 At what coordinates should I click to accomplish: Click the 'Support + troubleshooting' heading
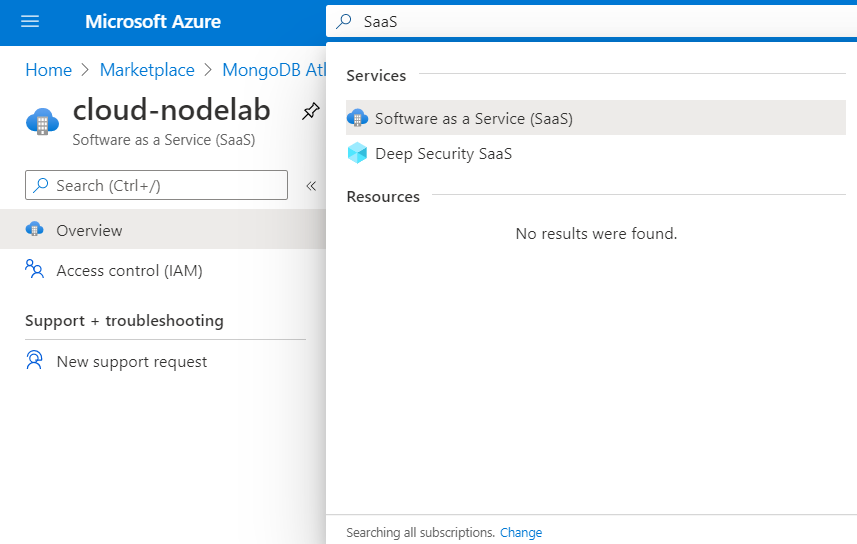coord(125,321)
